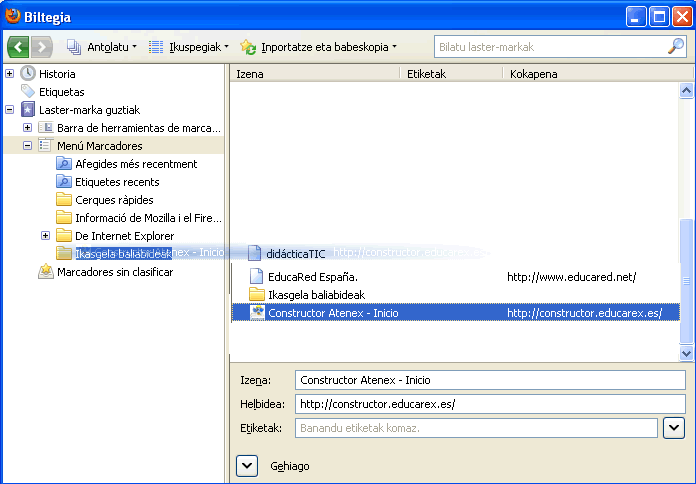
Task: Click the De Internet Explorer folder icon
Action: pyautogui.click(x=64, y=235)
